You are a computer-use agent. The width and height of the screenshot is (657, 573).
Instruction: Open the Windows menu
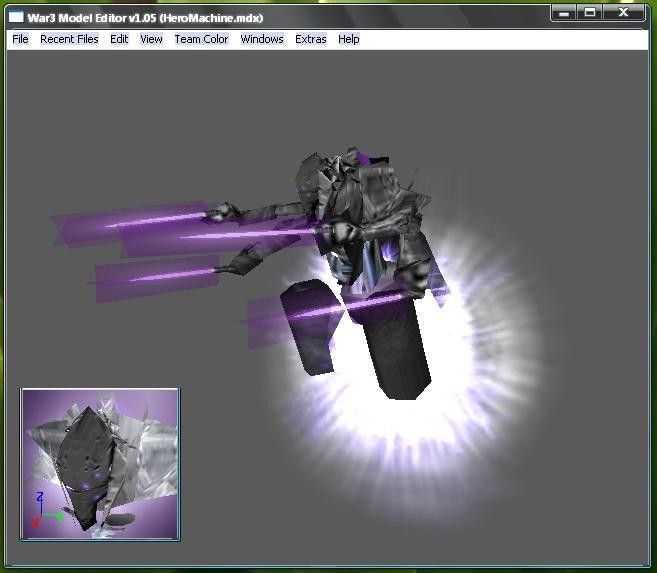tap(262, 39)
